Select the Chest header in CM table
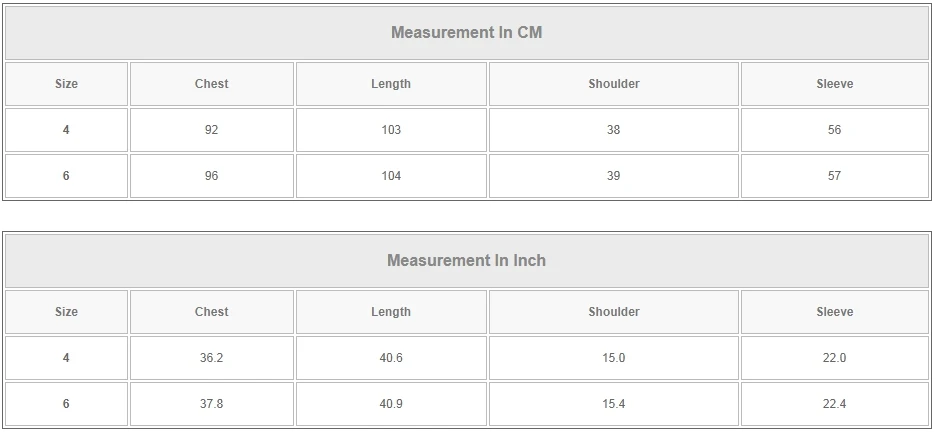 [211, 84]
